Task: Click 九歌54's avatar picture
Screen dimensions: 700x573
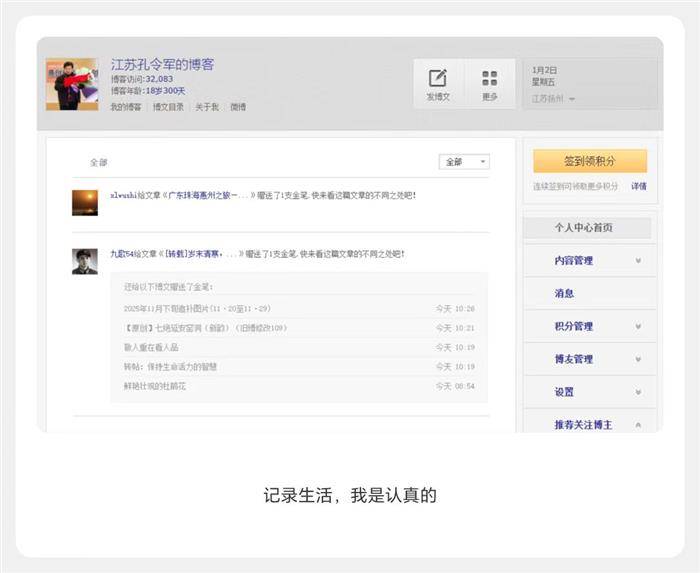Action: click(x=85, y=261)
